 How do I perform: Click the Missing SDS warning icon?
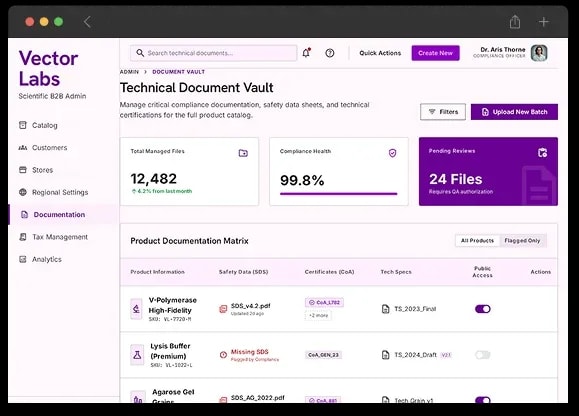tap(223, 355)
